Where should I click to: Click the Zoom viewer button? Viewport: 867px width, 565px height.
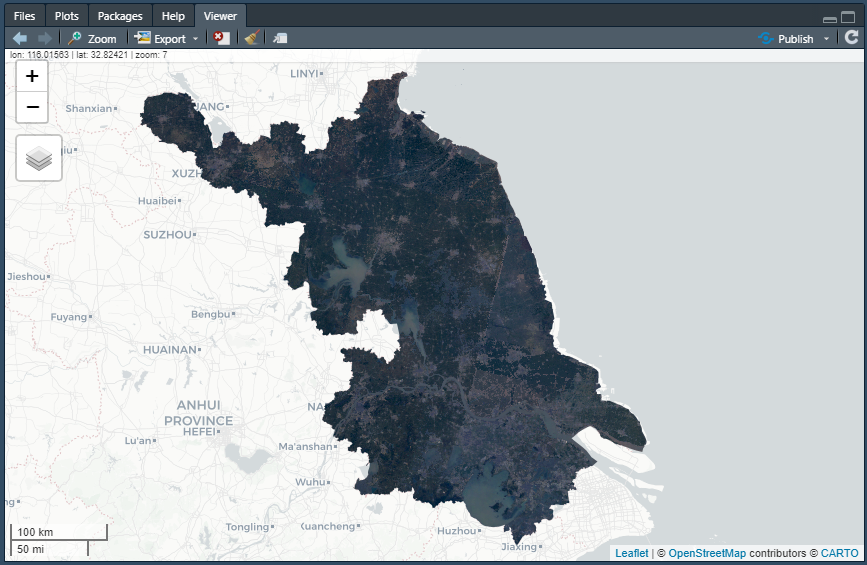pyautogui.click(x=92, y=38)
